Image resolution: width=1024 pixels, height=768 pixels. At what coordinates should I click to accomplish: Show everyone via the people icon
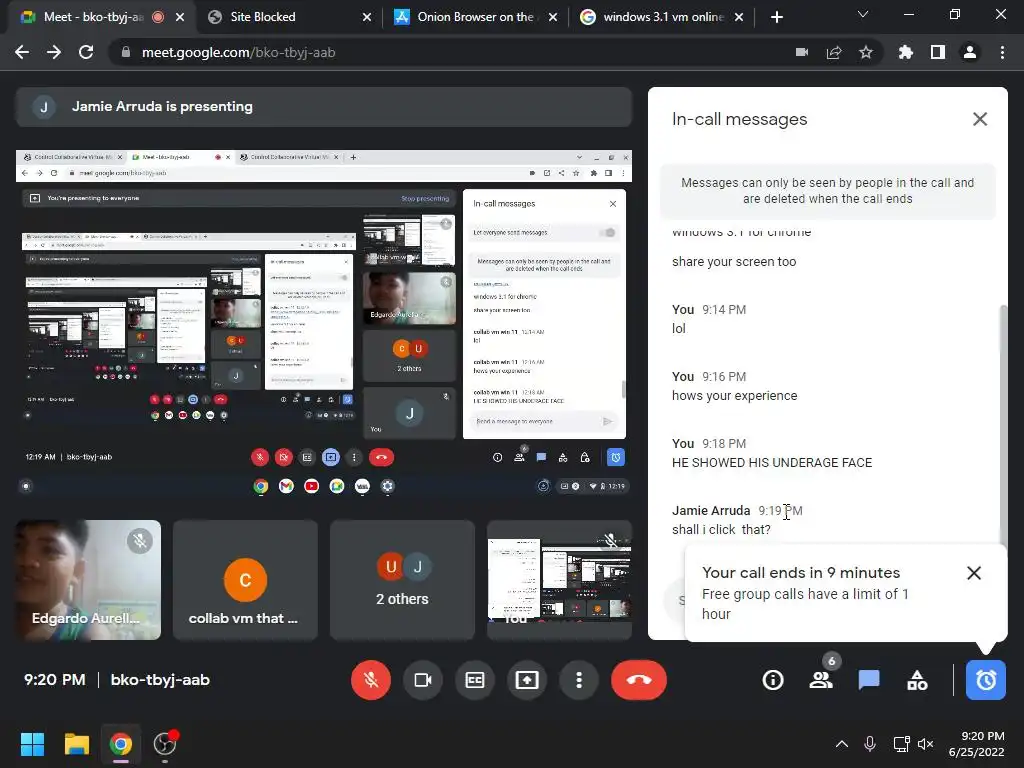tap(821, 680)
